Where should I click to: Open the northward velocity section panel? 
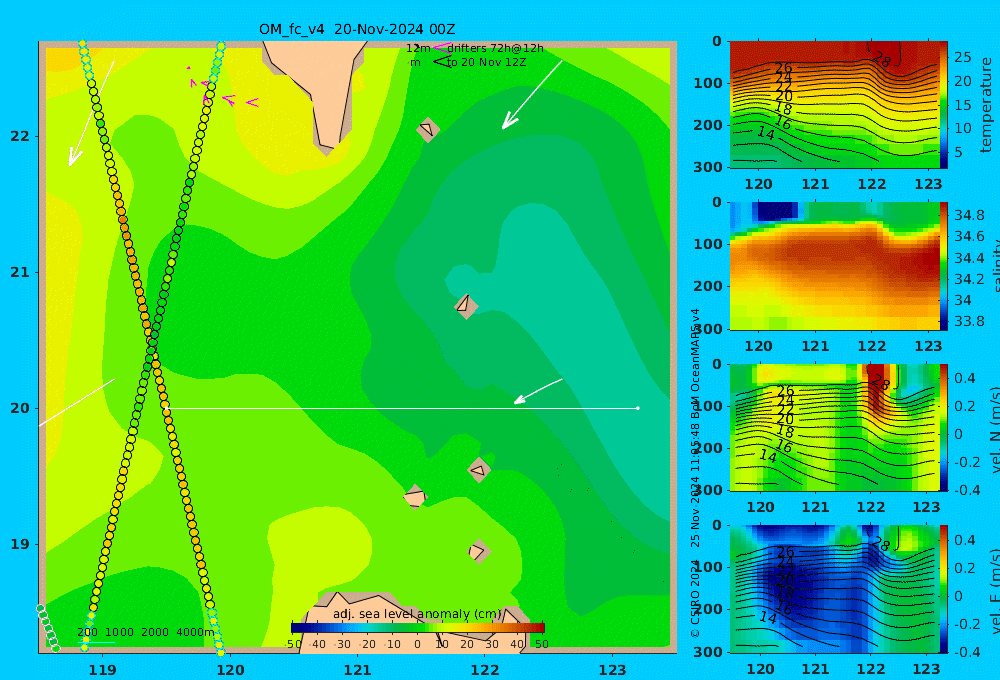835,427
